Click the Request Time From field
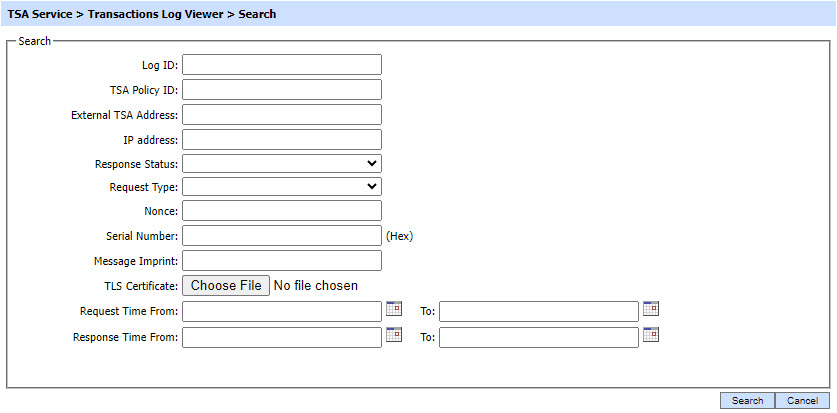The width and height of the screenshot is (837, 413). point(282,311)
